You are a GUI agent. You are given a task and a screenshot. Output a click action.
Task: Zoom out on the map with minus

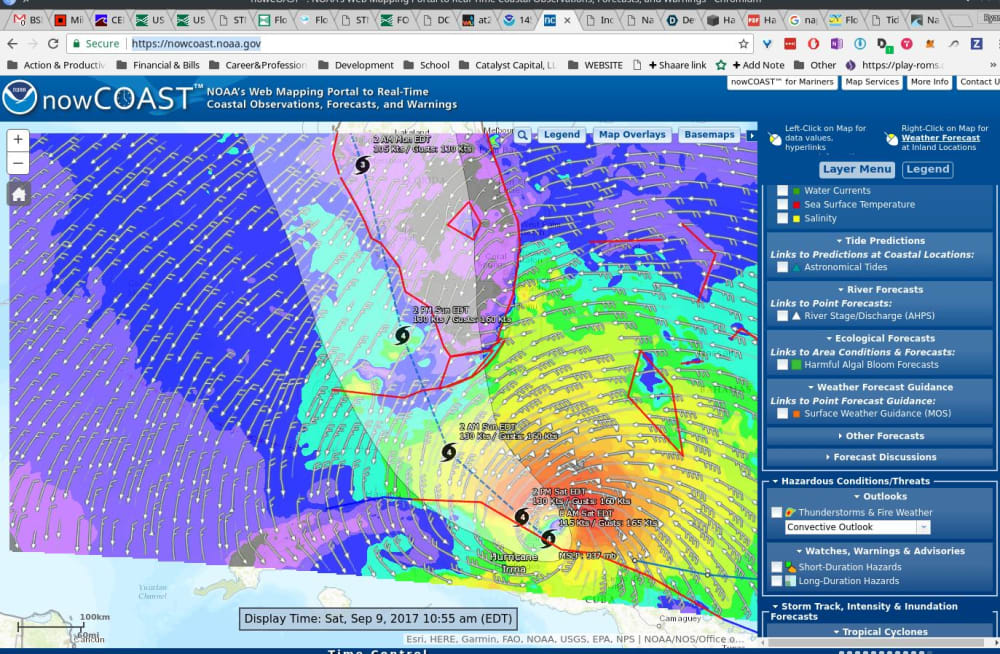(x=18, y=163)
